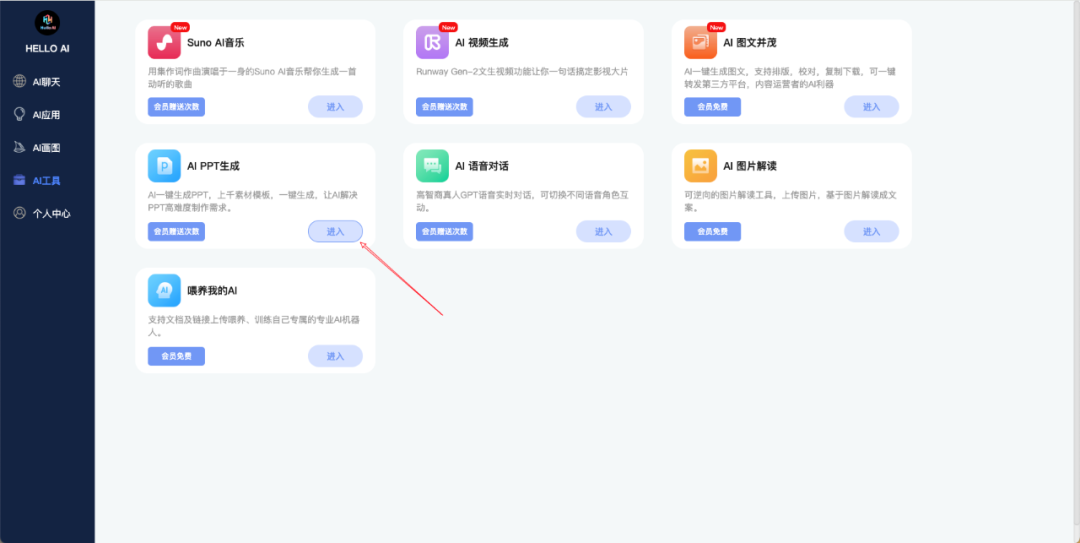Enter AI PPT生成 via 进入 button
1080x543 pixels.
335,232
